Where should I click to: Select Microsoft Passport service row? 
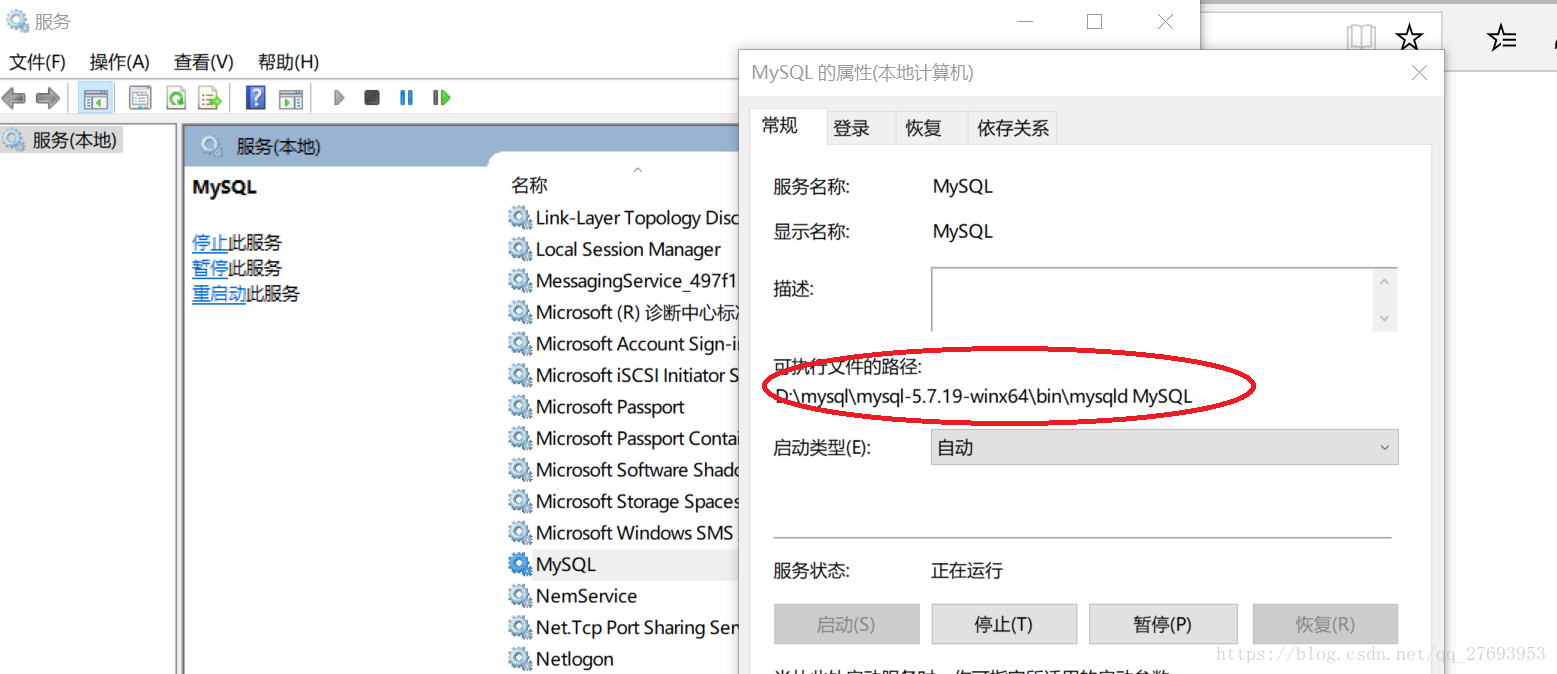click(622, 406)
